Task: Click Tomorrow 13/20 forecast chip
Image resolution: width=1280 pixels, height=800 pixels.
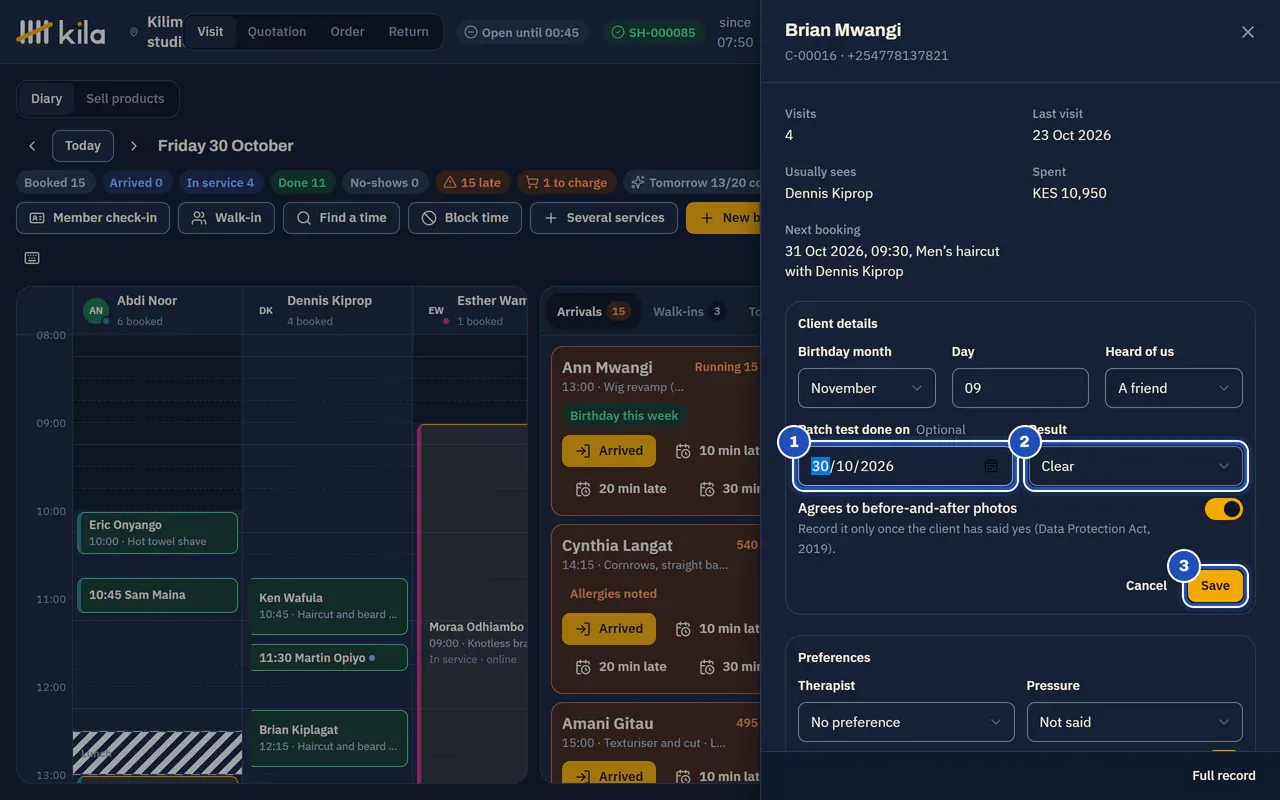Action: pos(694,183)
